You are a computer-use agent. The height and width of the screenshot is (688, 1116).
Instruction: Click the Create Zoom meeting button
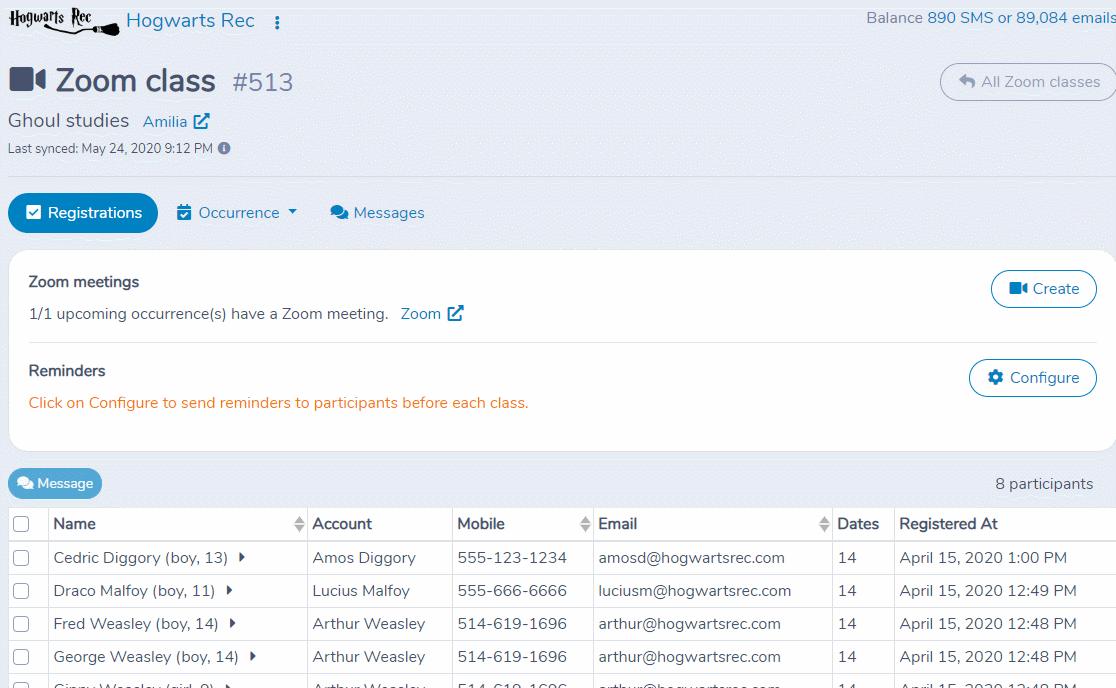click(x=1043, y=289)
